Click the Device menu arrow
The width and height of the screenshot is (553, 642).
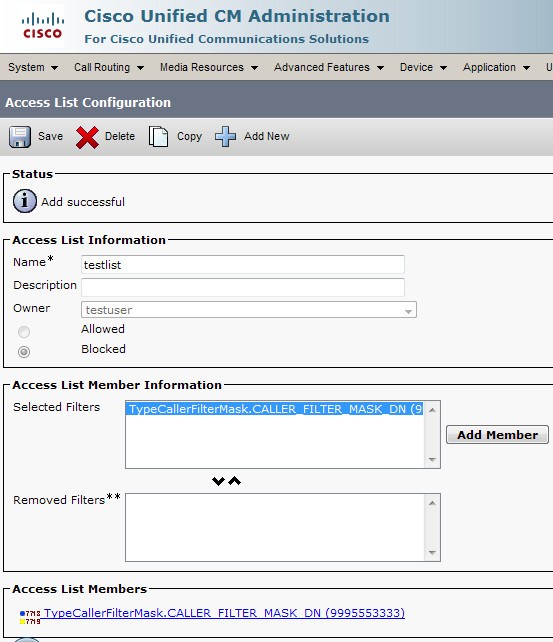coord(443,68)
